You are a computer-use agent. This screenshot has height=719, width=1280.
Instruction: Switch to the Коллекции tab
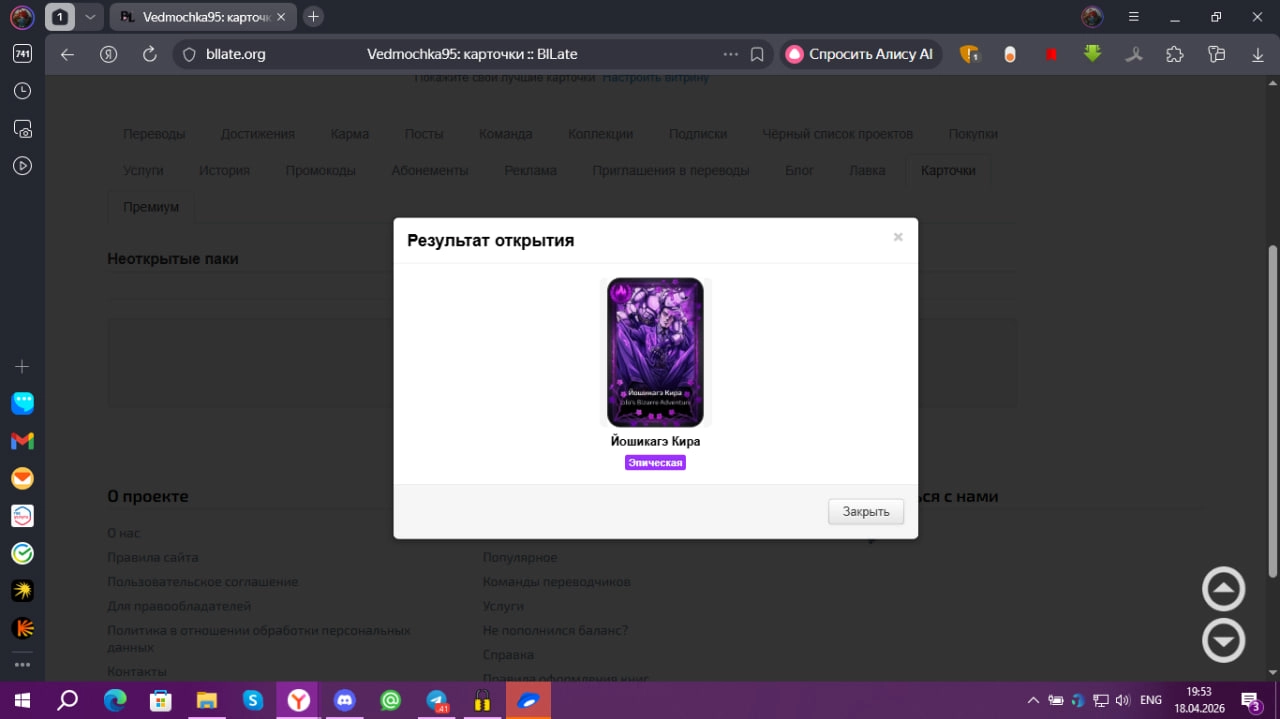tap(601, 134)
